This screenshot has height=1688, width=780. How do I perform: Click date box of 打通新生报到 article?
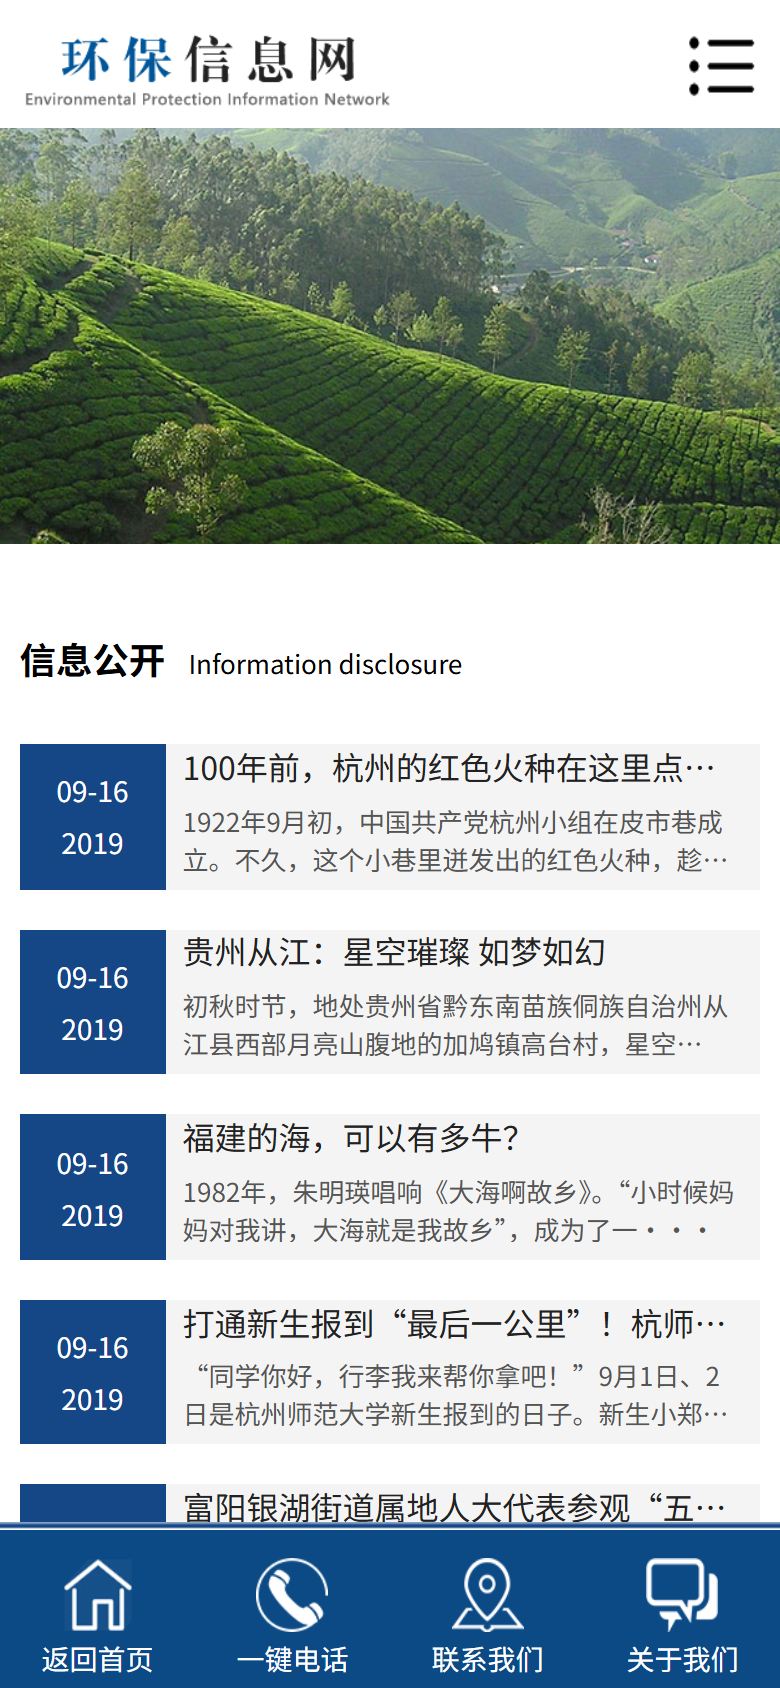pos(93,1372)
